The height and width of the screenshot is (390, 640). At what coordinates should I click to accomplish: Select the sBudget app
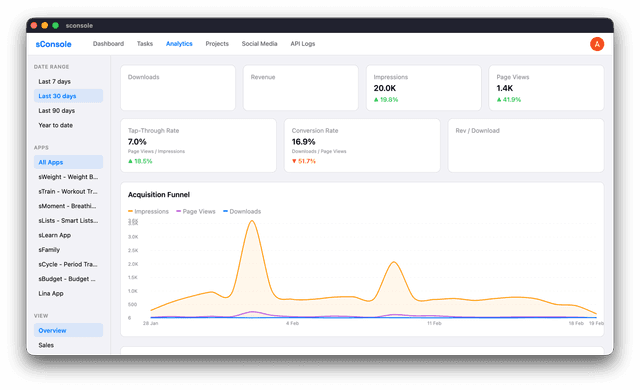point(68,279)
